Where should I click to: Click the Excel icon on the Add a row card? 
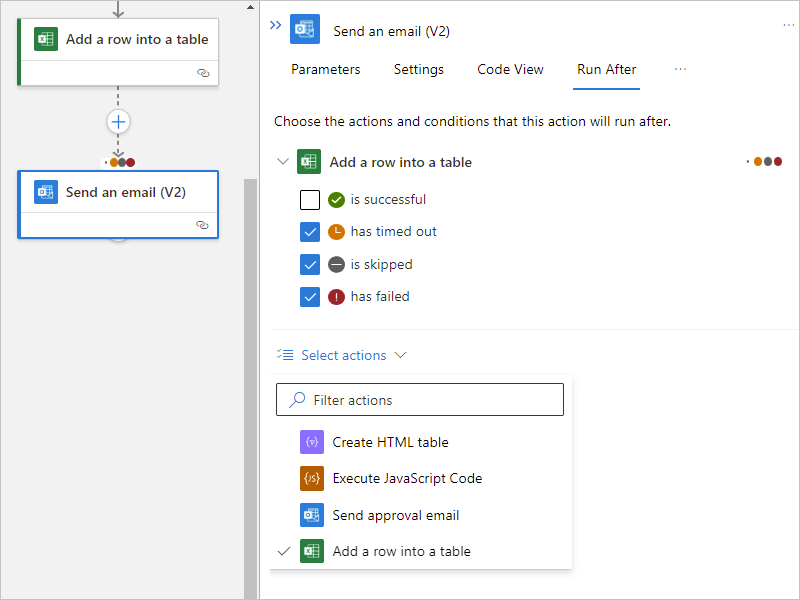(x=46, y=40)
